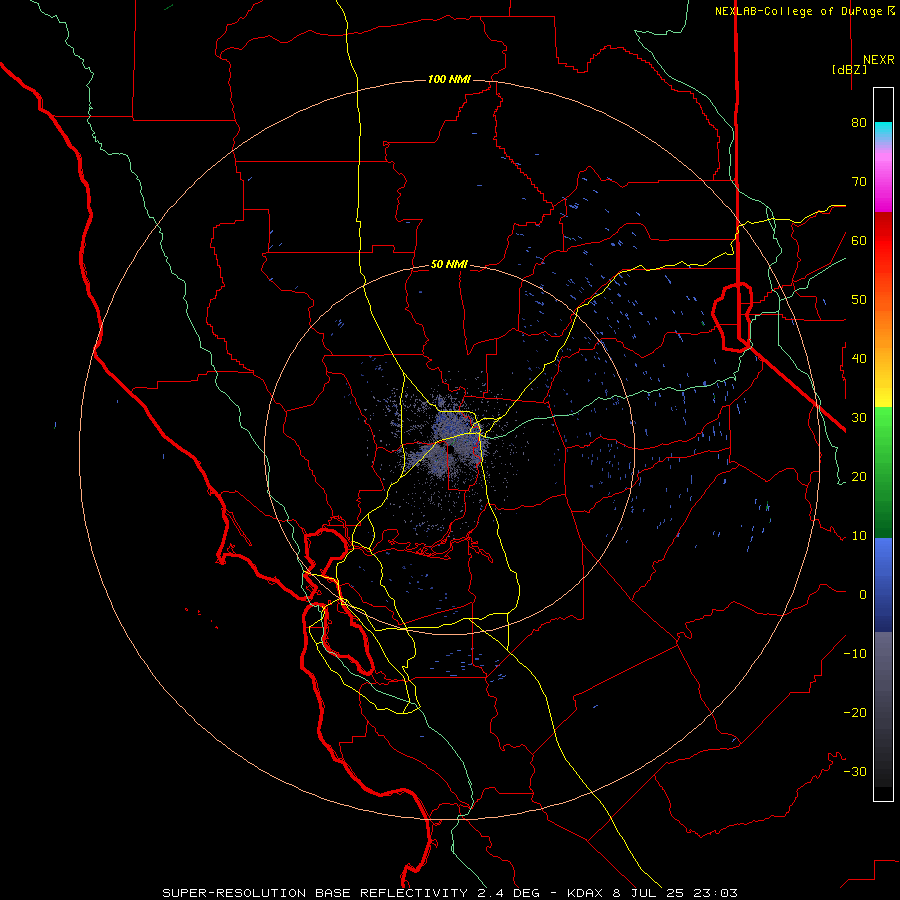Click the radar site center echo cluster
This screenshot has height=900, width=900.
point(449,447)
